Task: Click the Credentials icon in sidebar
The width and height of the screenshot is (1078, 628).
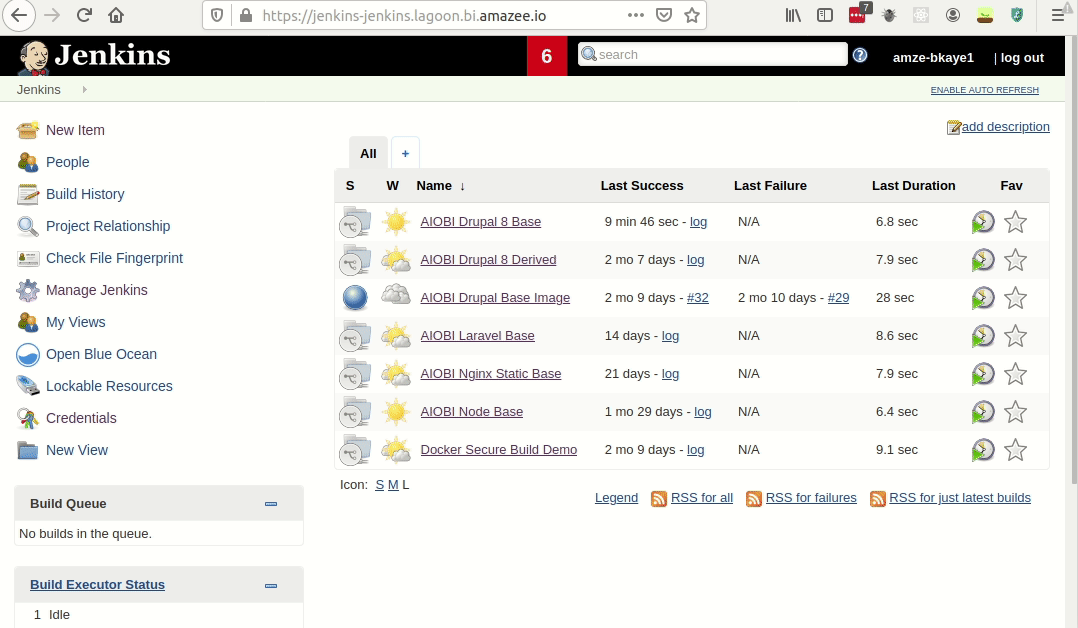Action: pyautogui.click(x=28, y=418)
